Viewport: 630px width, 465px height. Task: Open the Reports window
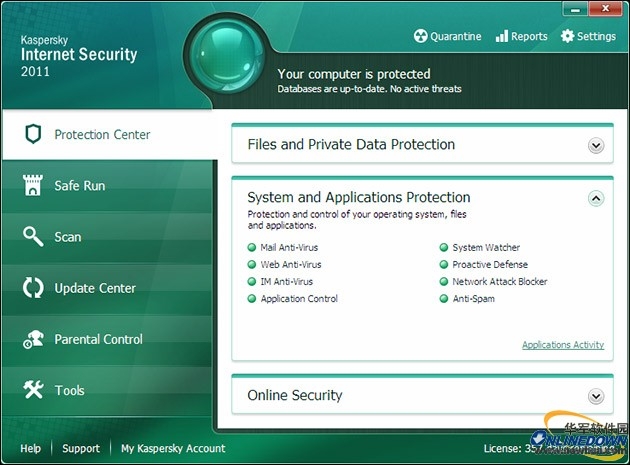click(521, 36)
